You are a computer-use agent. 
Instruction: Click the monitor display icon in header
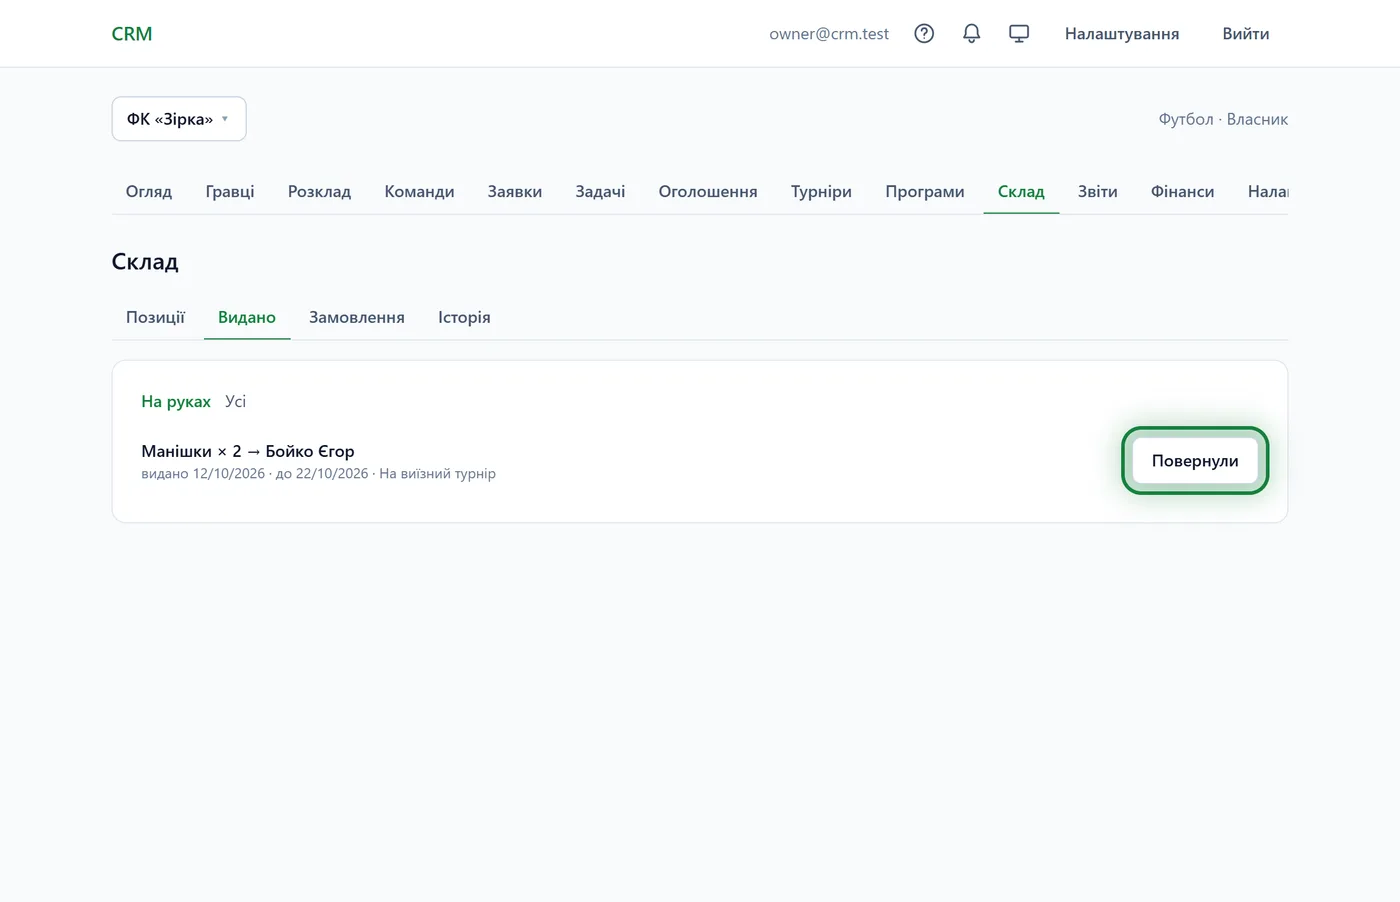(1019, 34)
